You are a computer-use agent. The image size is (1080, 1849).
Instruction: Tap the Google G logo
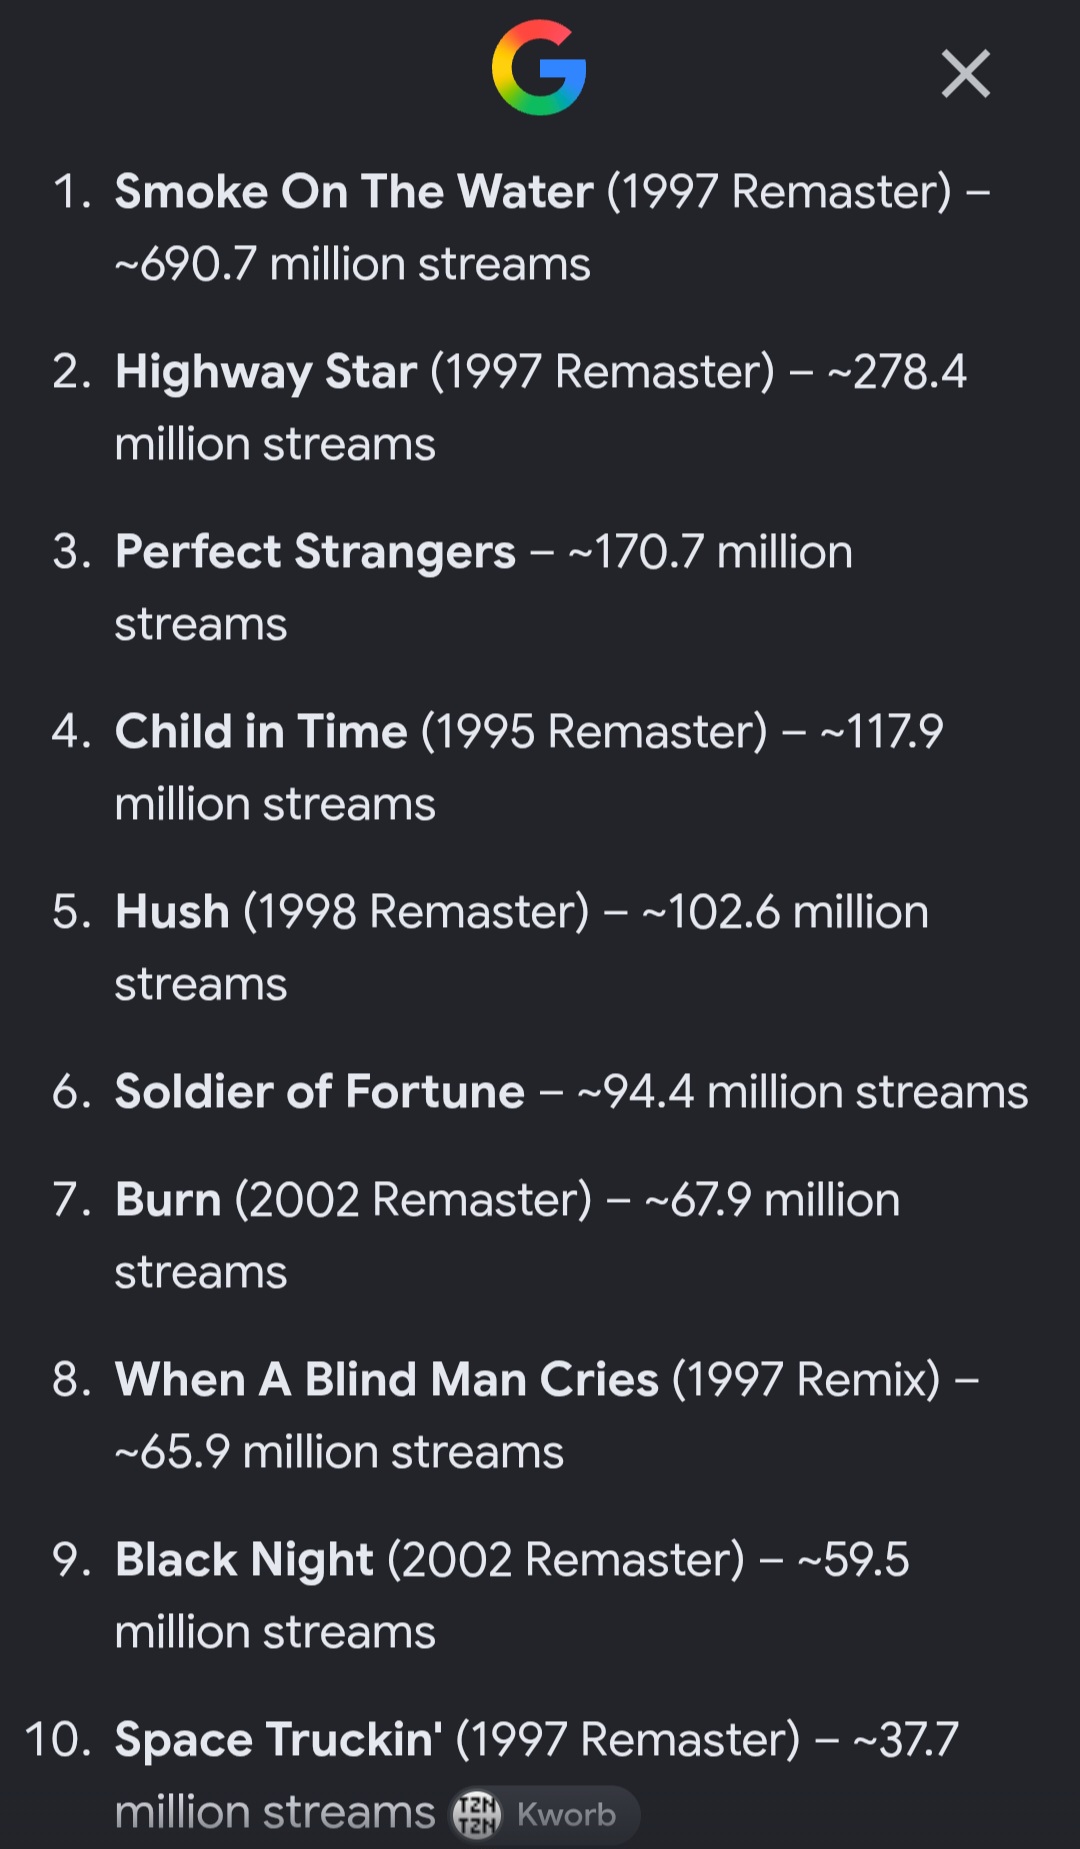click(539, 68)
